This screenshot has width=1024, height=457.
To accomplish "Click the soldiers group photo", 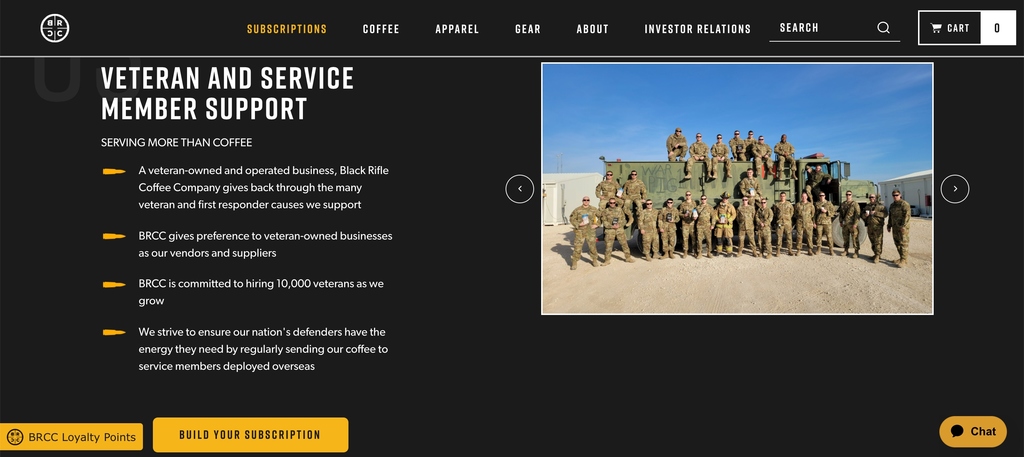I will pyautogui.click(x=737, y=189).
